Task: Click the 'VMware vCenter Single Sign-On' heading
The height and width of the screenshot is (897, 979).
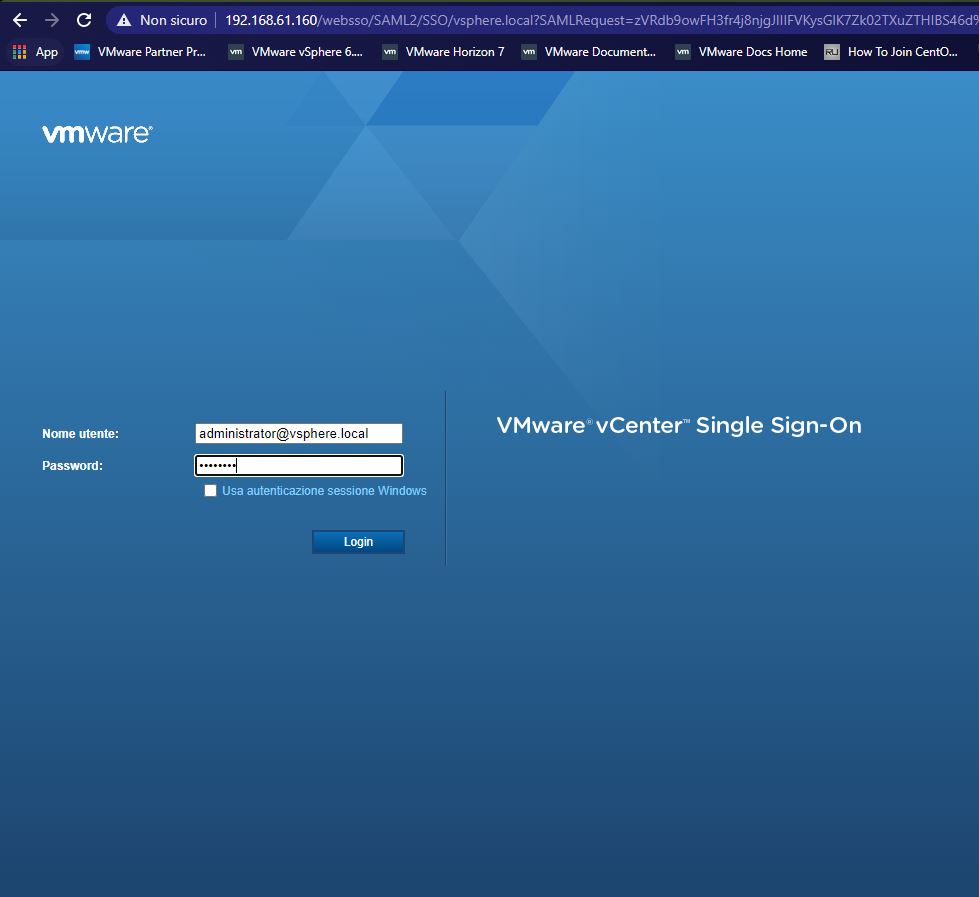Action: (x=679, y=425)
